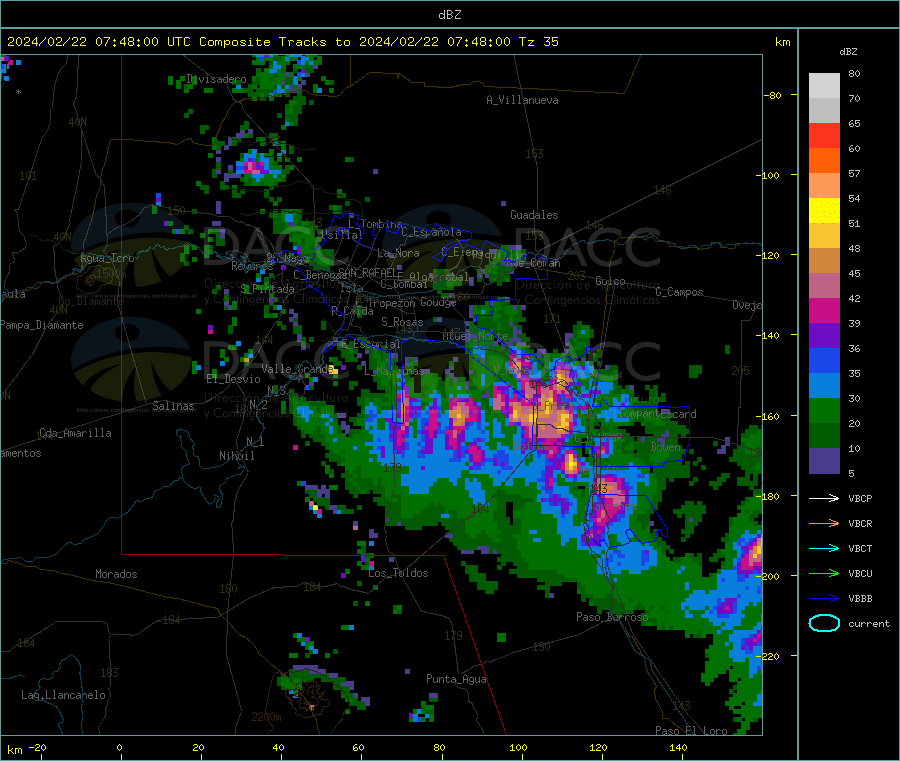The image size is (900, 761).
Task: Click the 'El_Desvio' map label
Action: [233, 379]
